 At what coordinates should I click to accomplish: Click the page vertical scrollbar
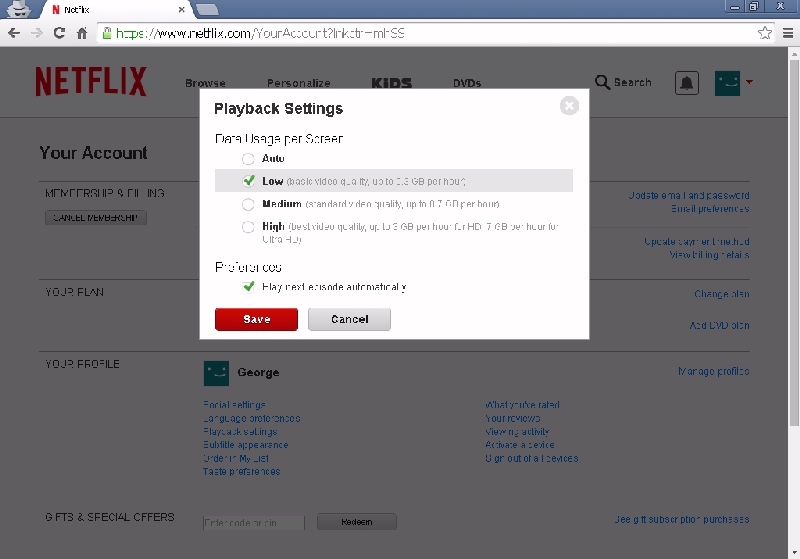tap(794, 243)
